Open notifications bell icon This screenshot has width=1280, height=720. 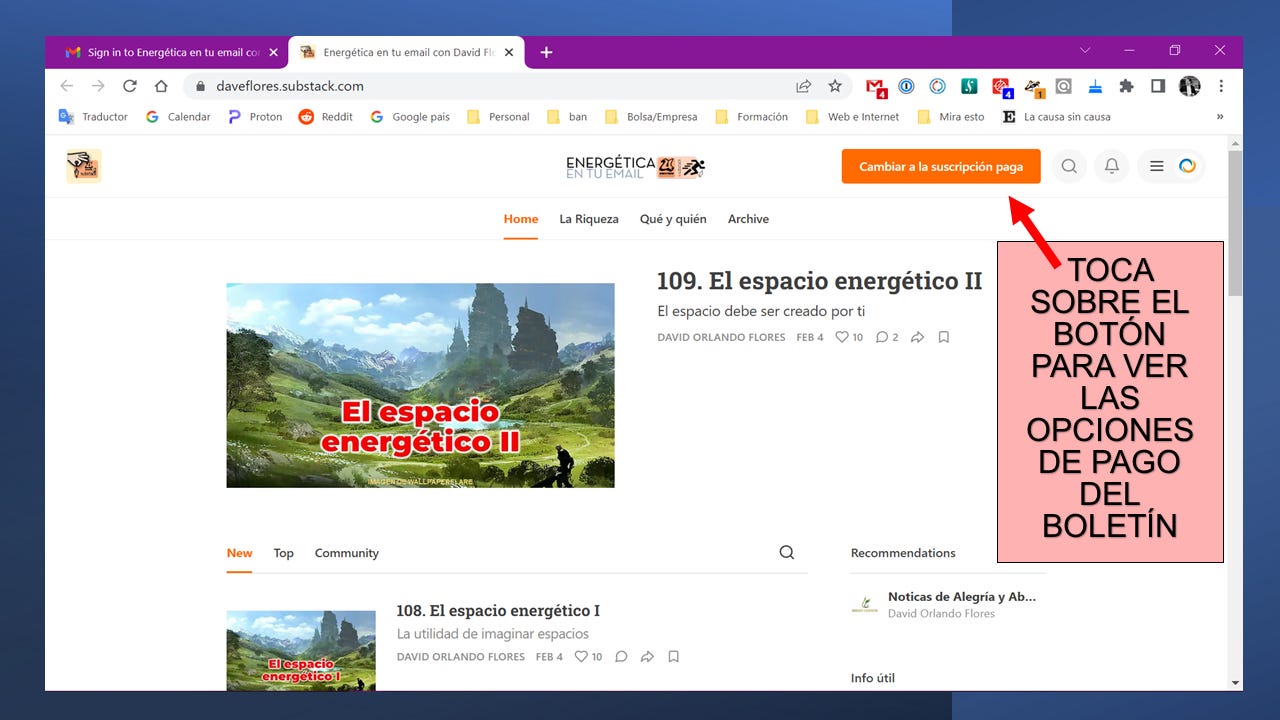pyautogui.click(x=1111, y=166)
